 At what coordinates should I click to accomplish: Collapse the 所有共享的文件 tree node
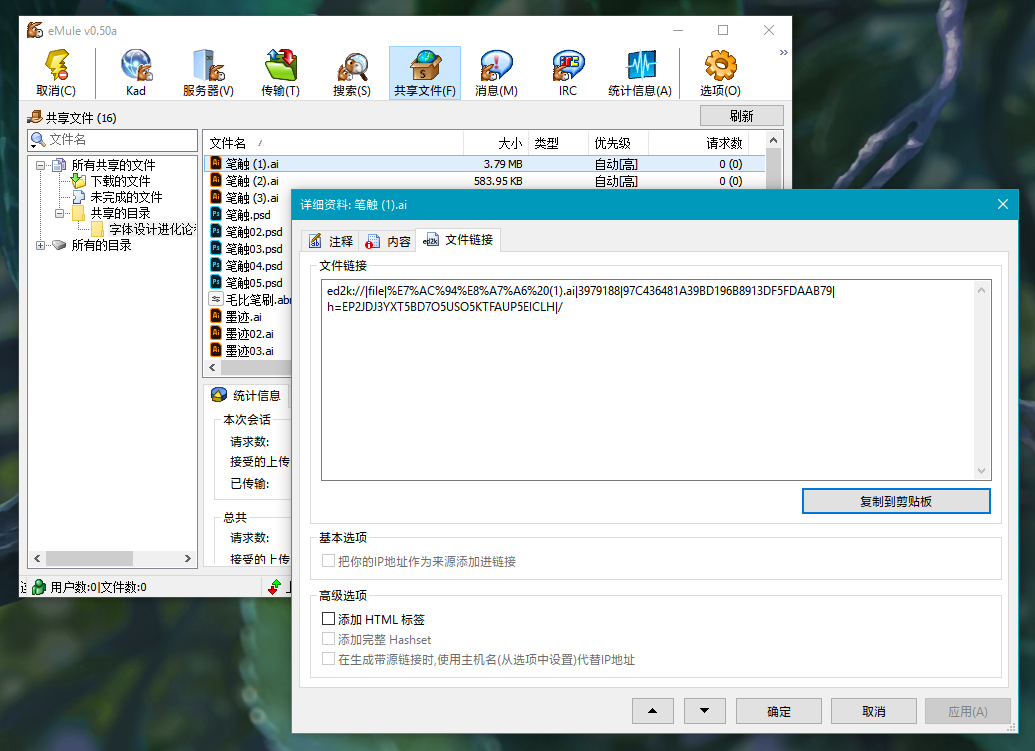[x=41, y=165]
